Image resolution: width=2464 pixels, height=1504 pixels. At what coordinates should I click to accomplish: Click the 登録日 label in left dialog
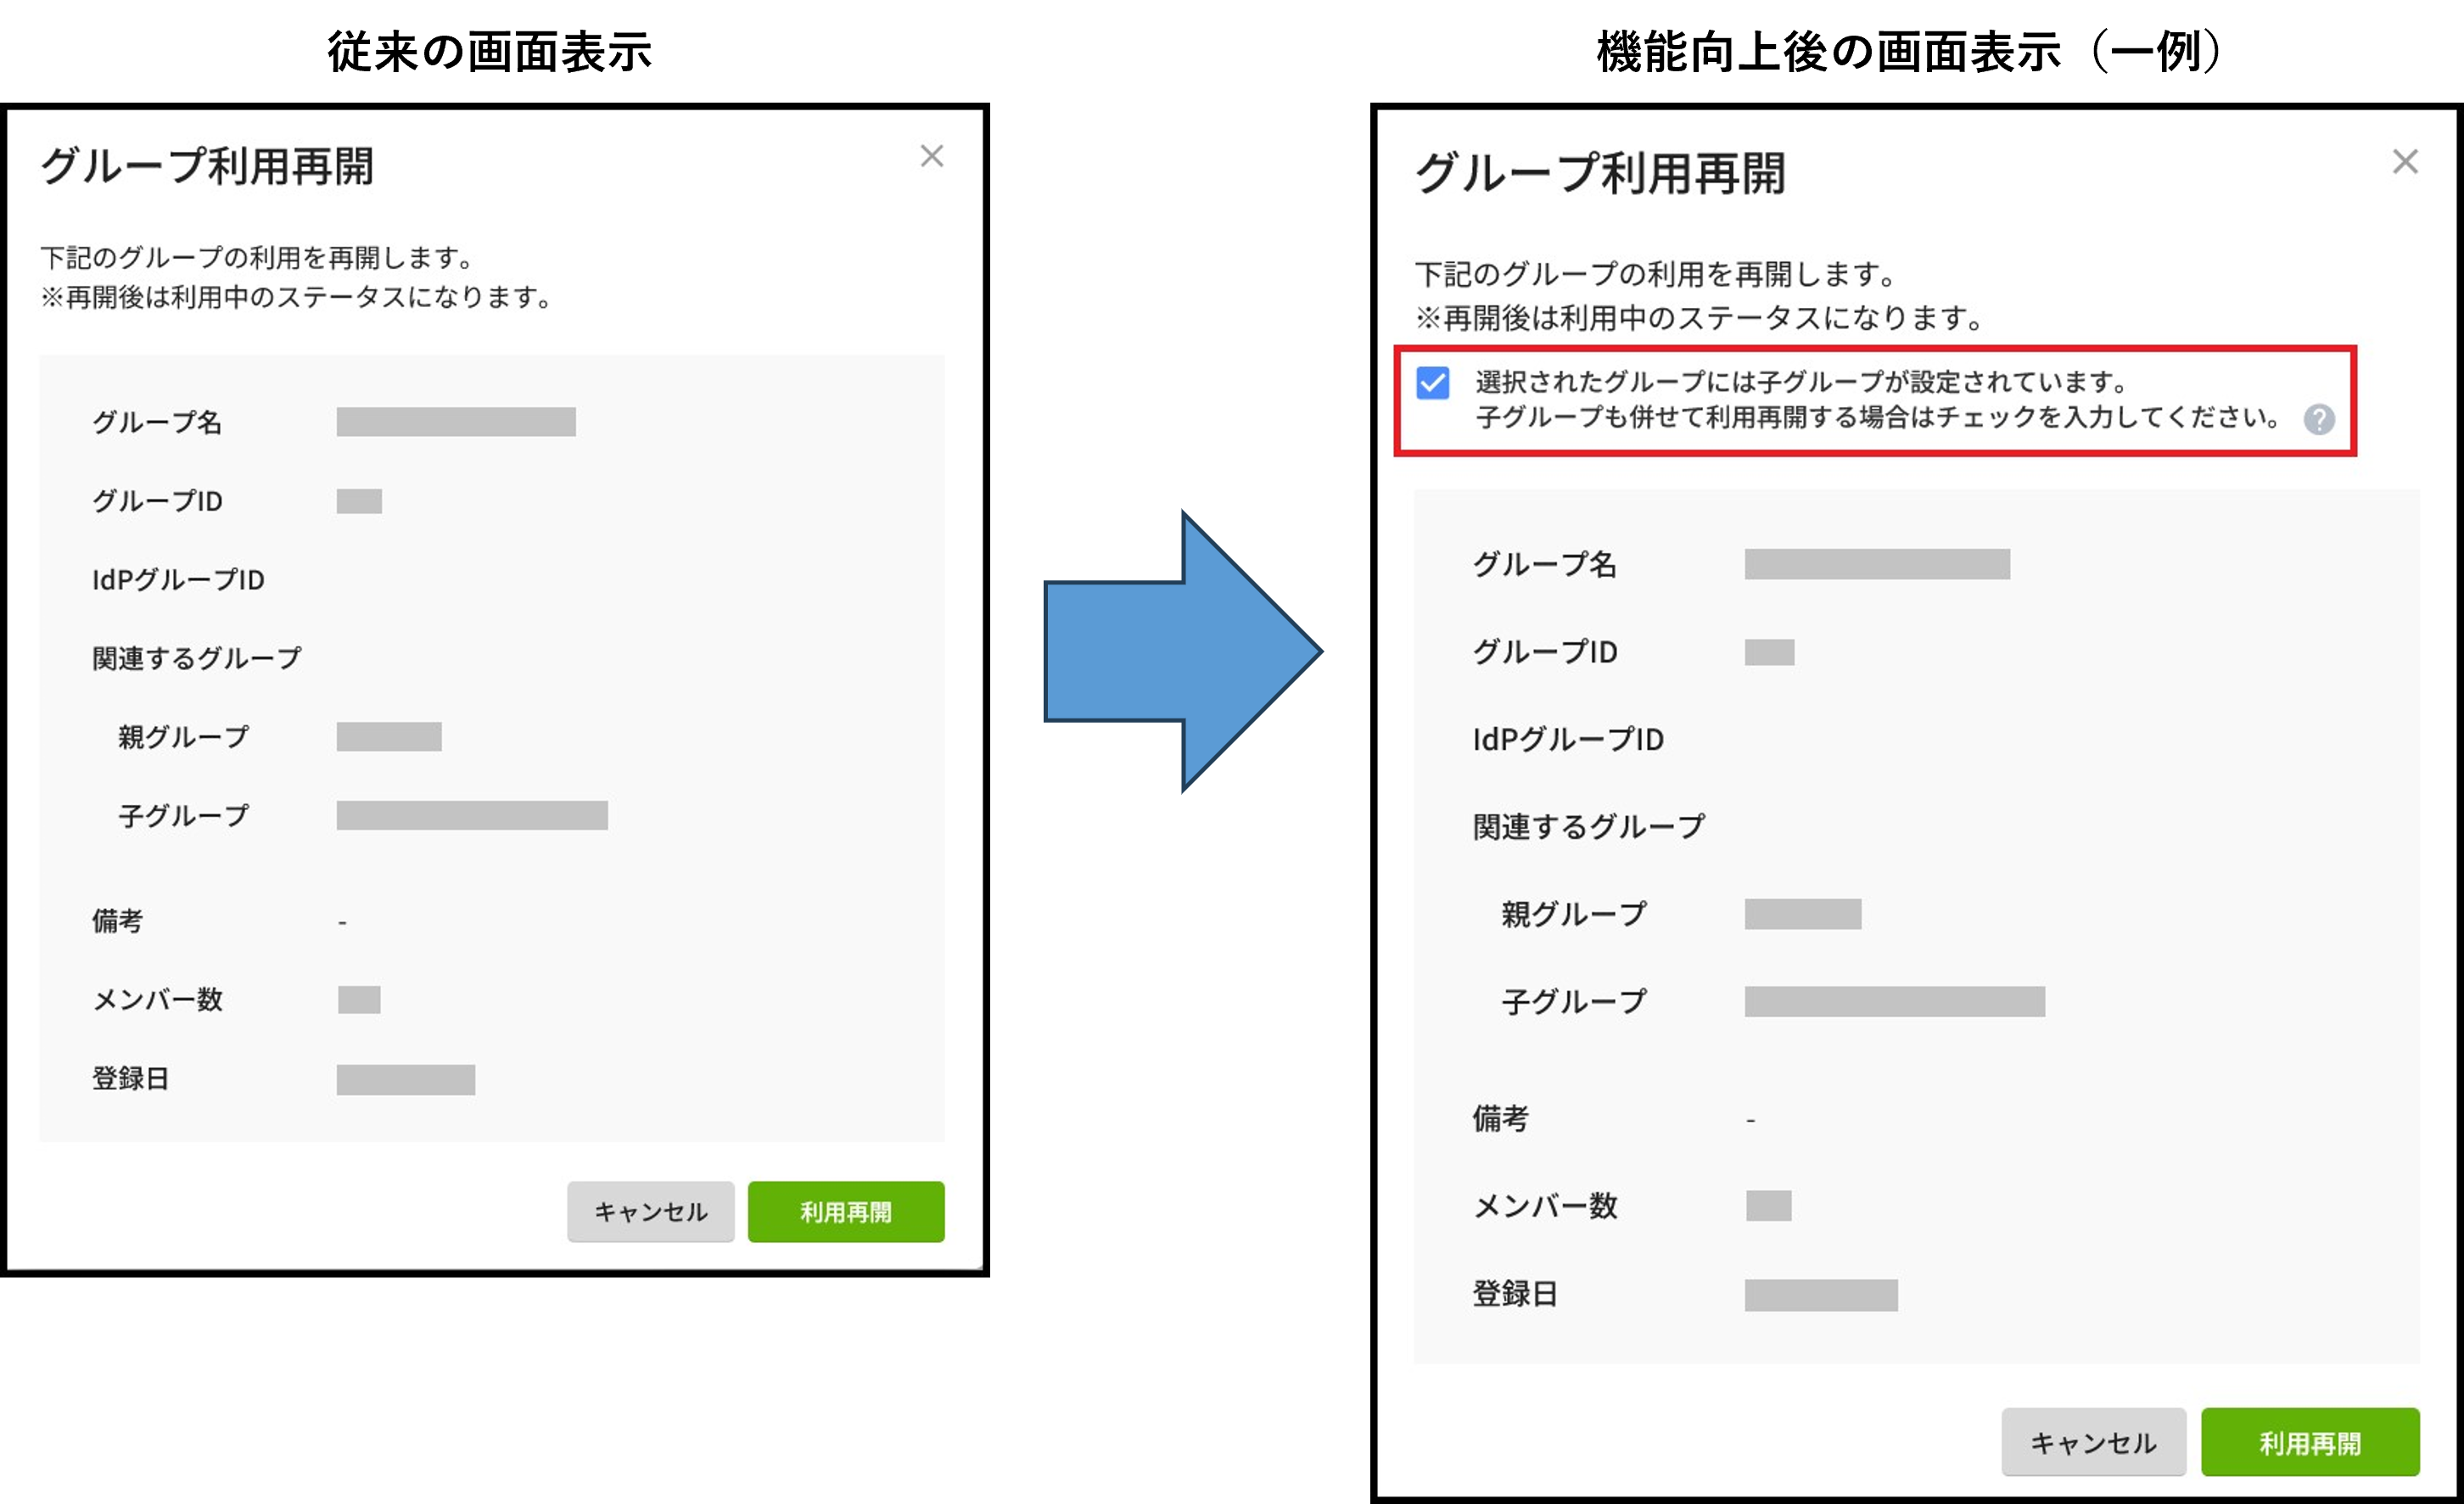click(x=130, y=1078)
